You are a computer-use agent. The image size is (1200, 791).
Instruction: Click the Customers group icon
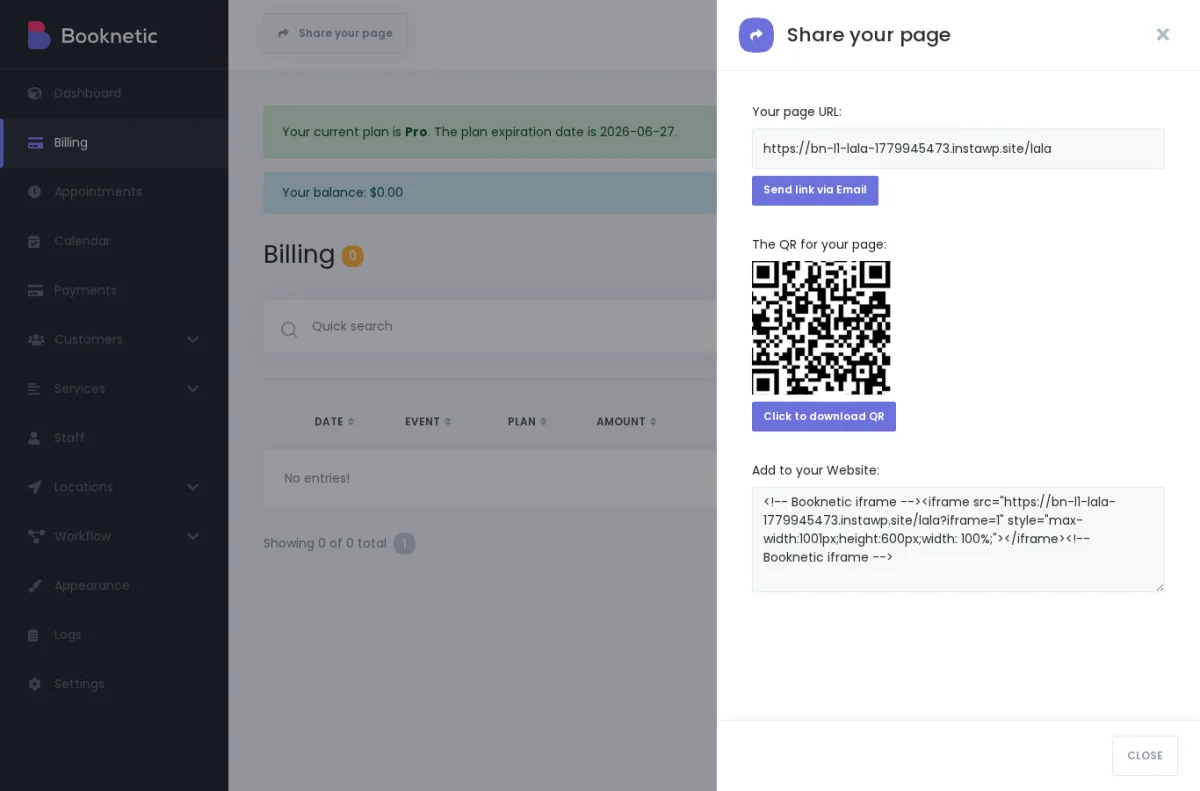[35, 339]
